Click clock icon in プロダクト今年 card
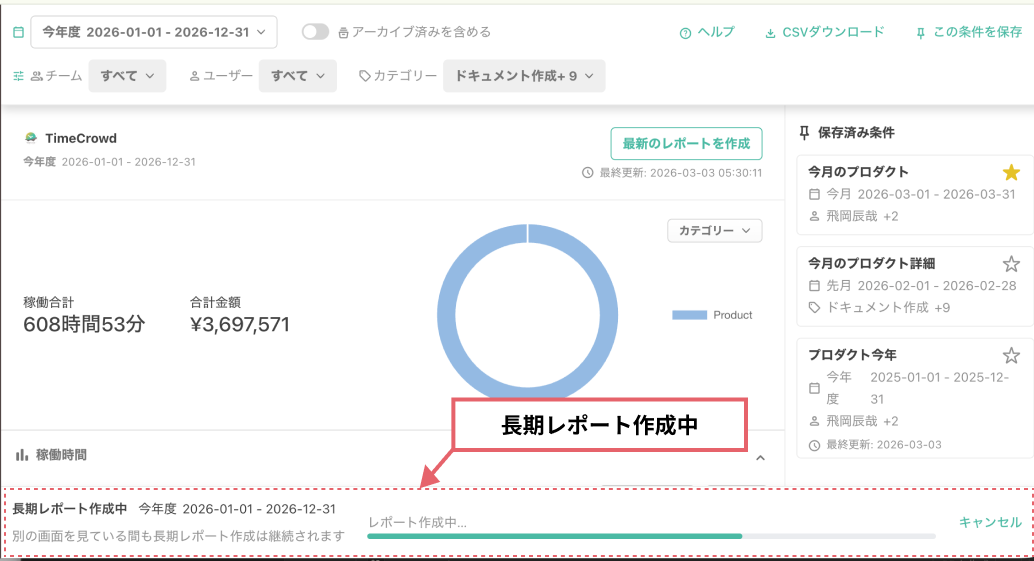The height and width of the screenshot is (561, 1034). [x=814, y=445]
